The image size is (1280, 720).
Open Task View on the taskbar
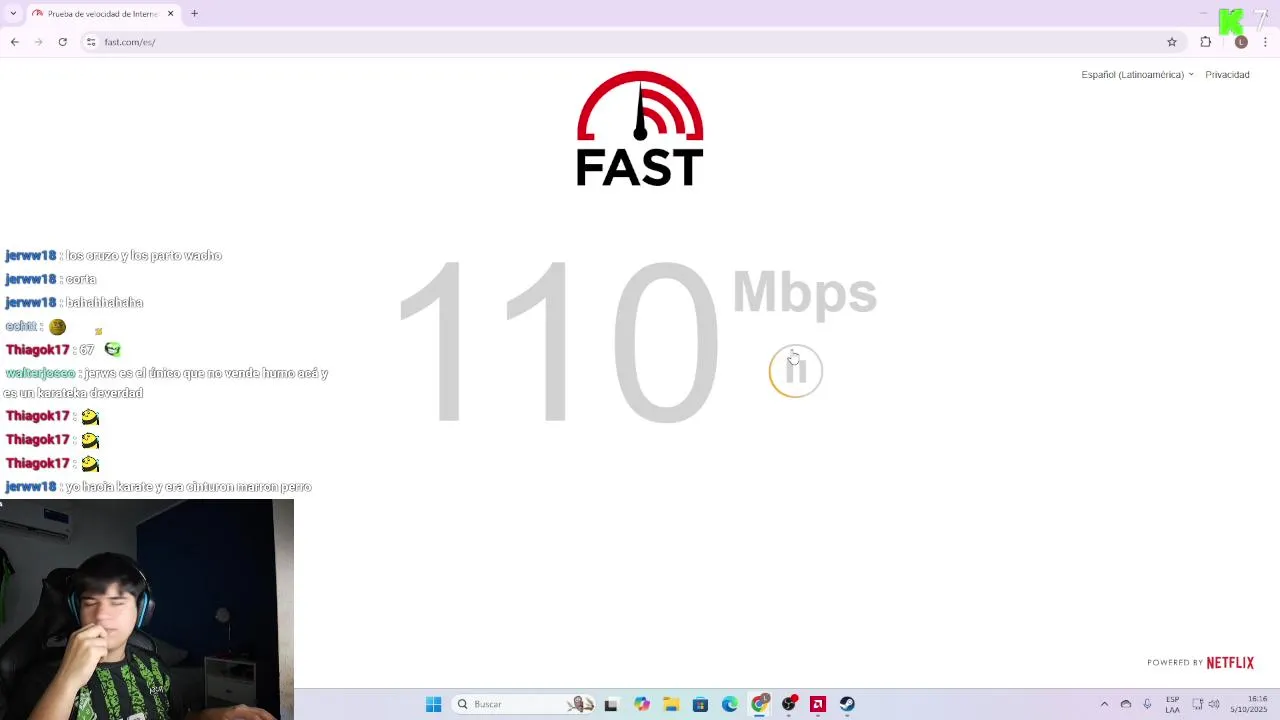coord(611,704)
